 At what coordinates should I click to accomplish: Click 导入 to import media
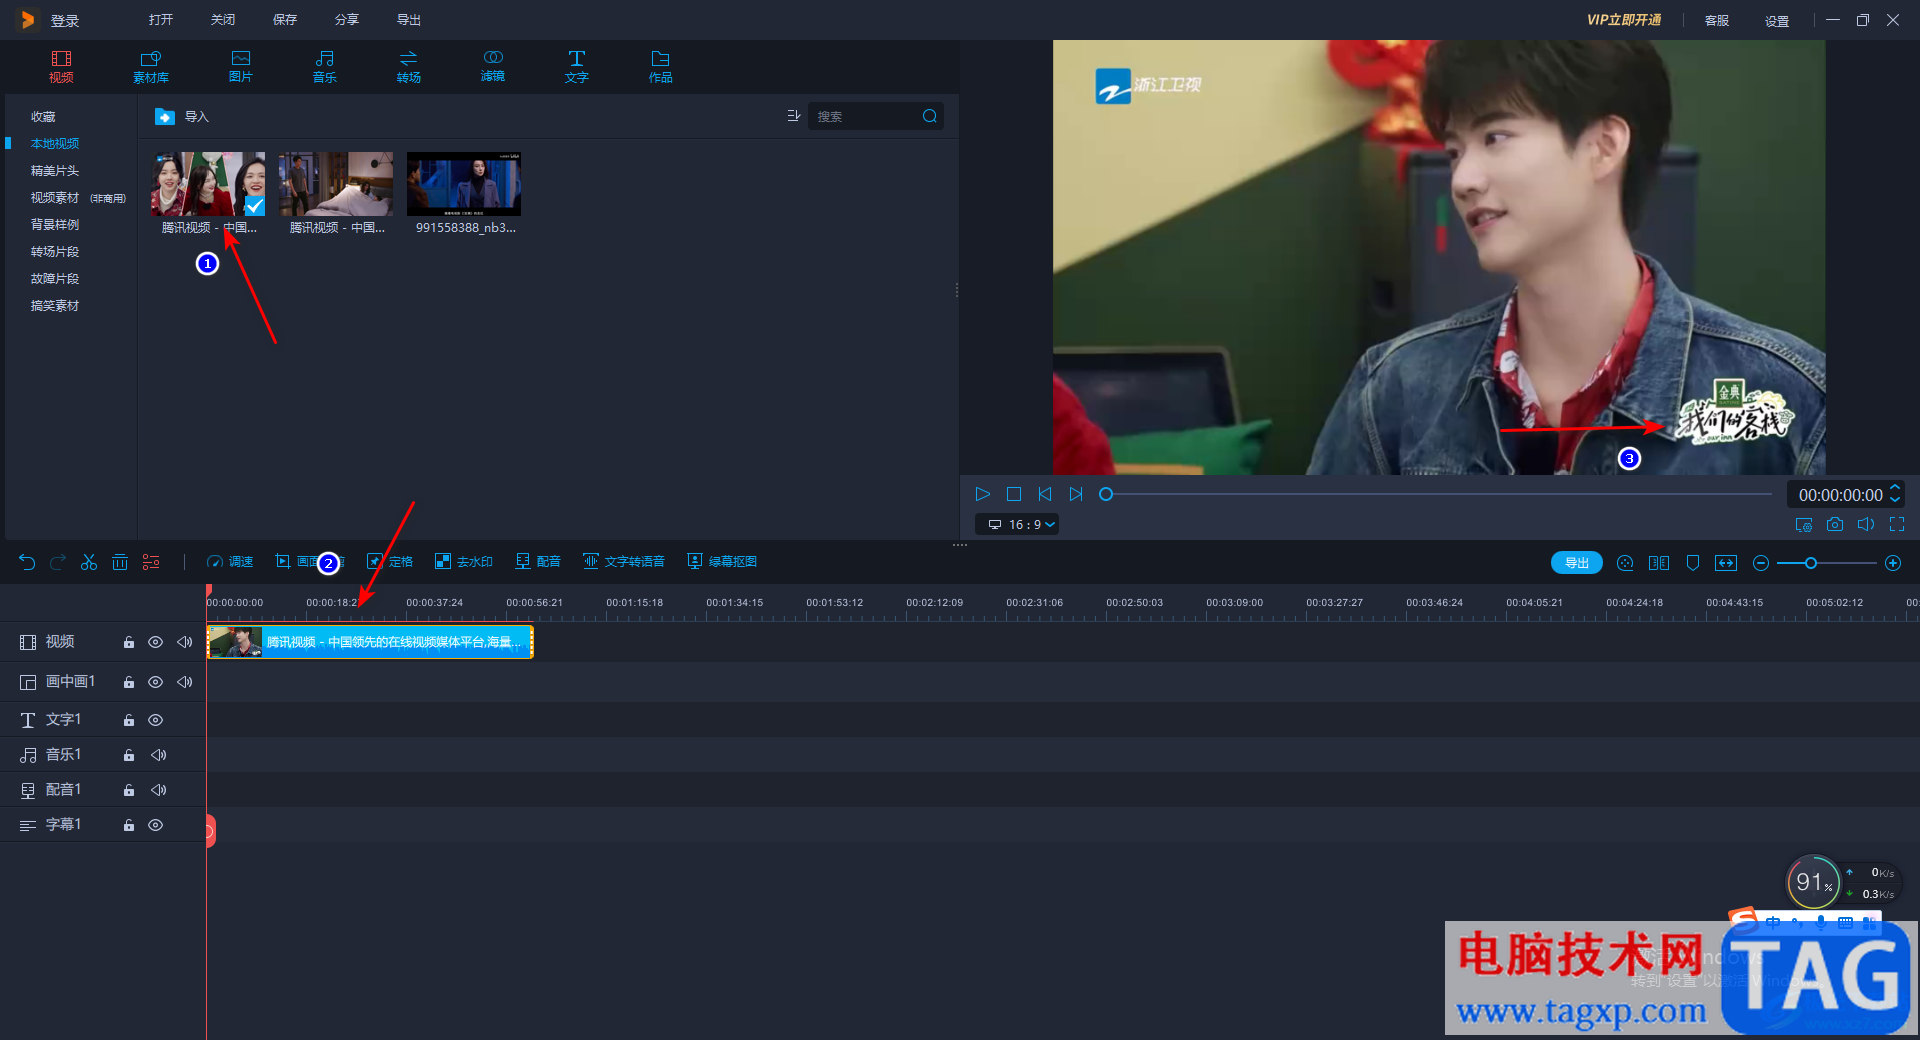click(182, 117)
